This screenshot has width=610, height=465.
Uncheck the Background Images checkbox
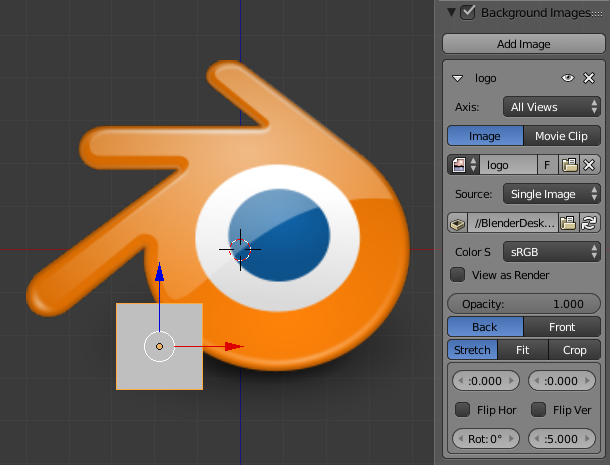(x=467, y=12)
